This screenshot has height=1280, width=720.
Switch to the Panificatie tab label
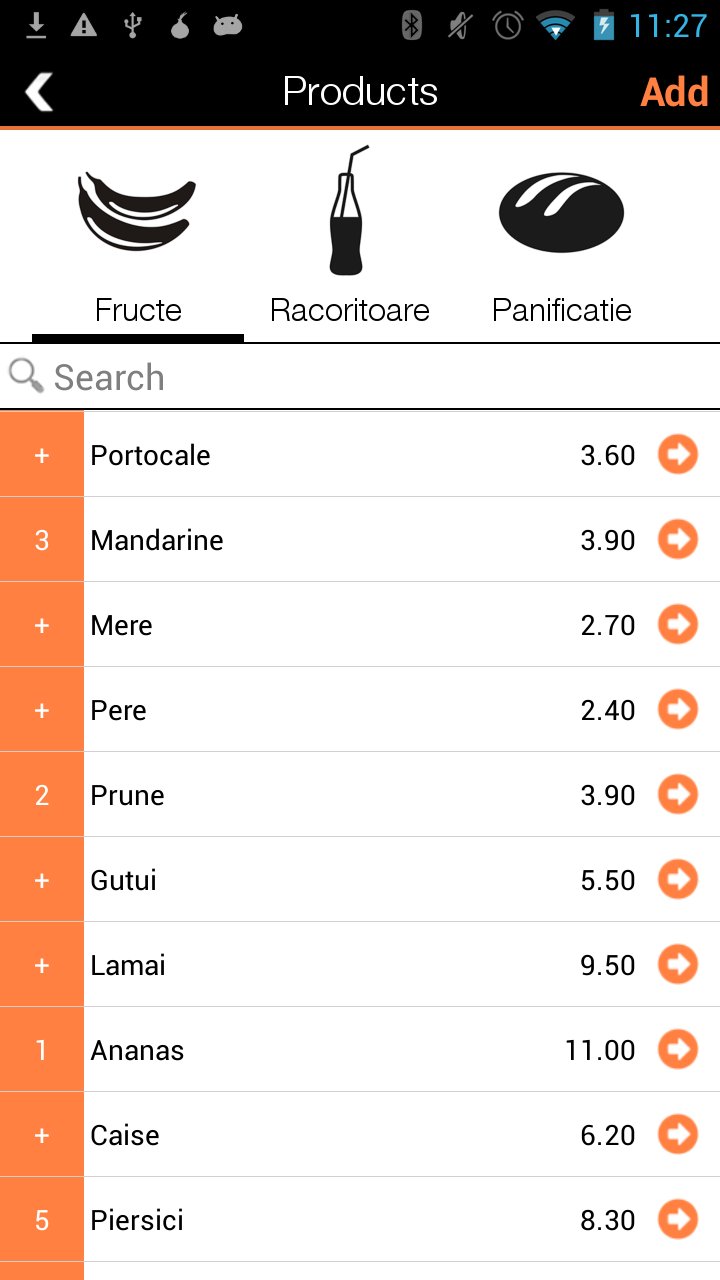click(562, 310)
